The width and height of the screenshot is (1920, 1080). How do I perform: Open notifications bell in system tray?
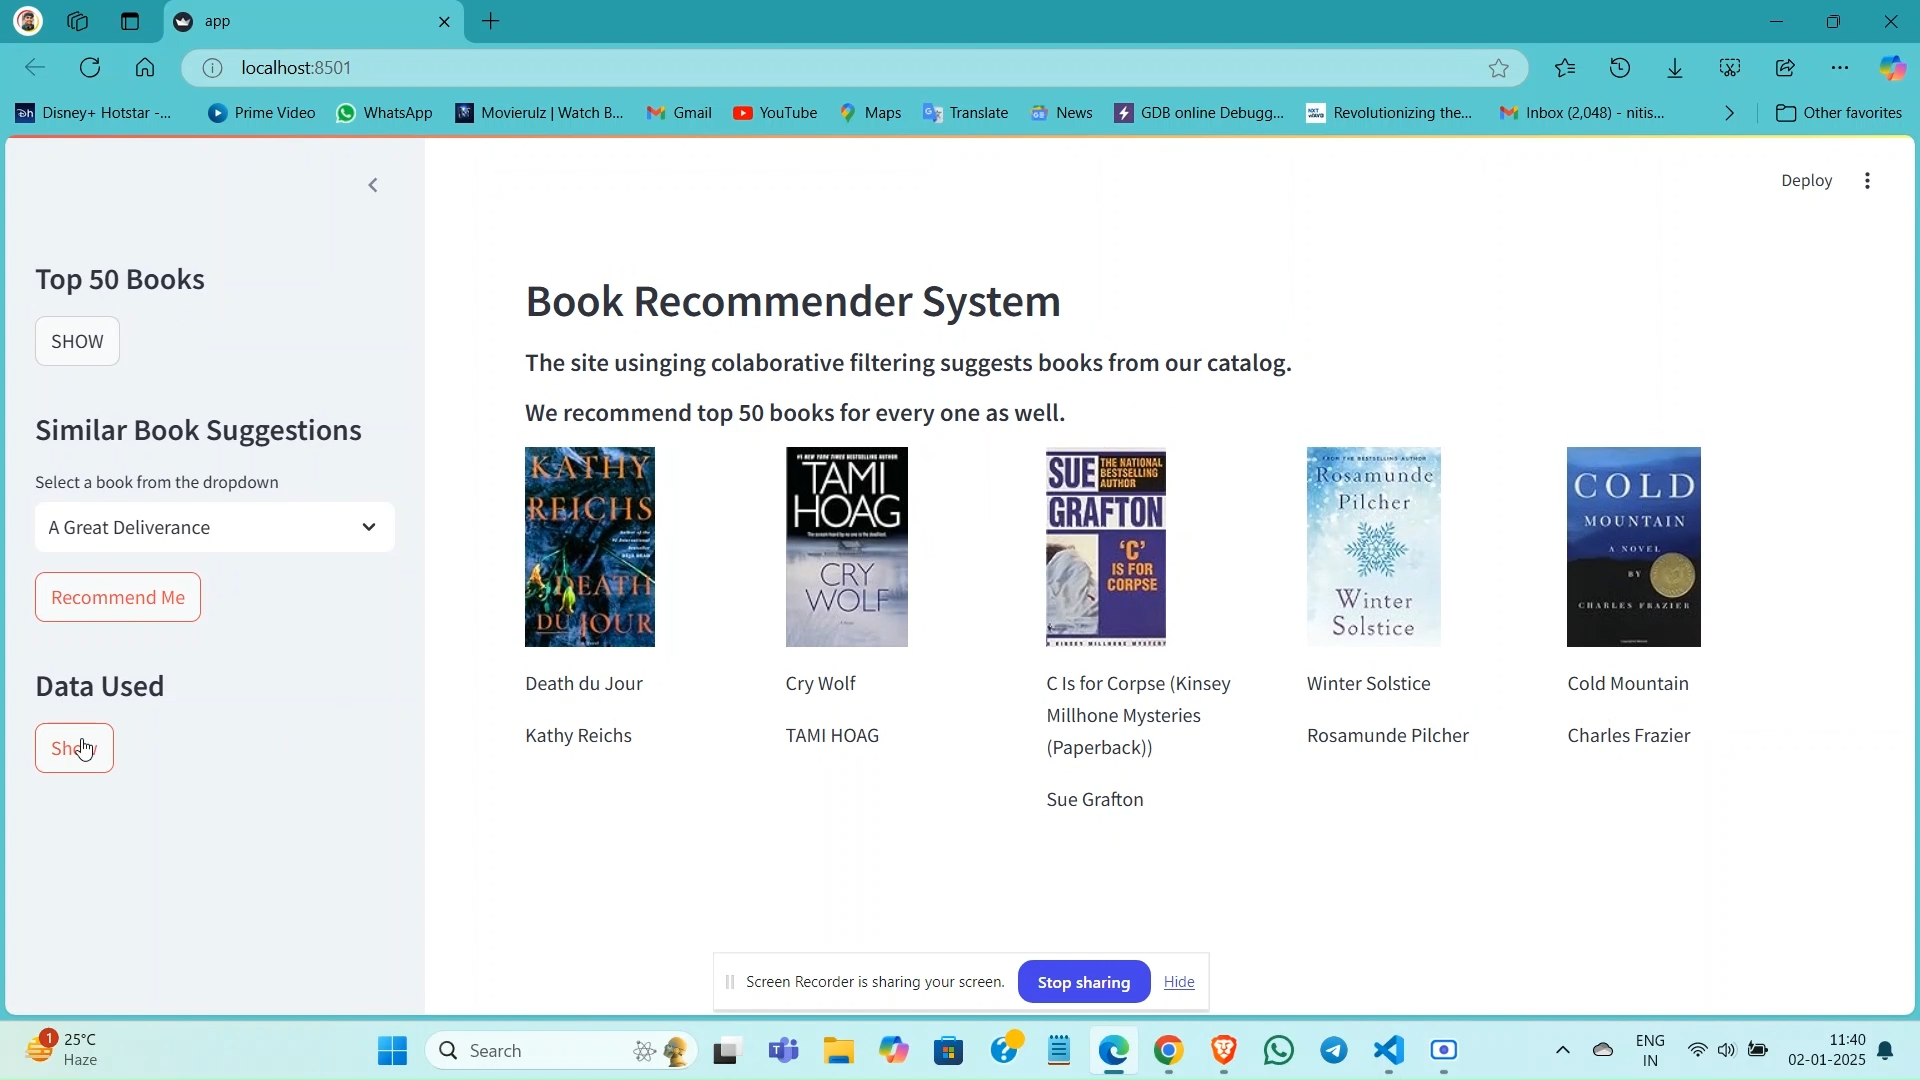1887,1052
